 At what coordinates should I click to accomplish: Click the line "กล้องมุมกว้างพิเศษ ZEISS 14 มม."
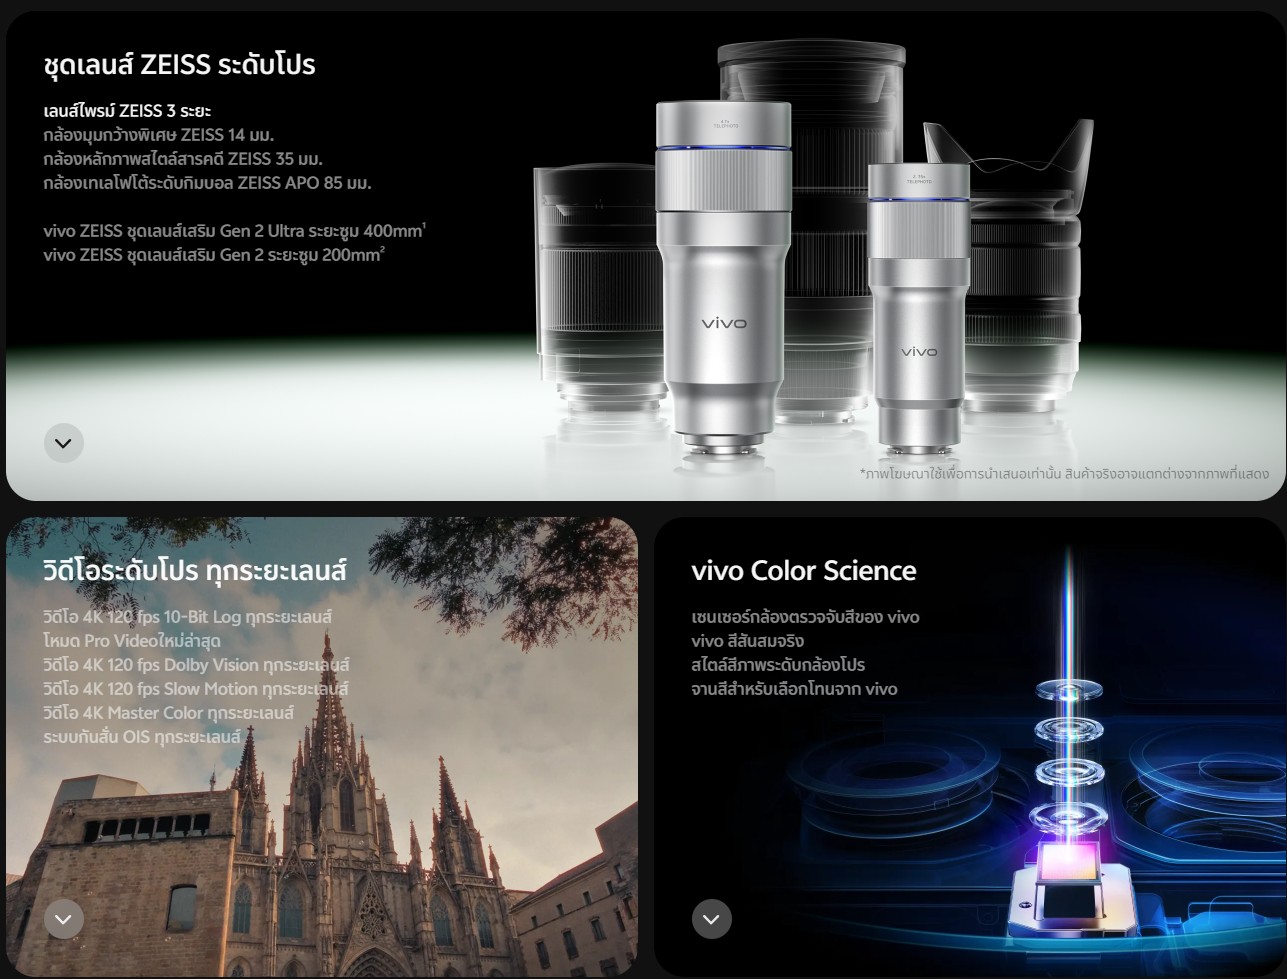pyautogui.click(x=159, y=134)
